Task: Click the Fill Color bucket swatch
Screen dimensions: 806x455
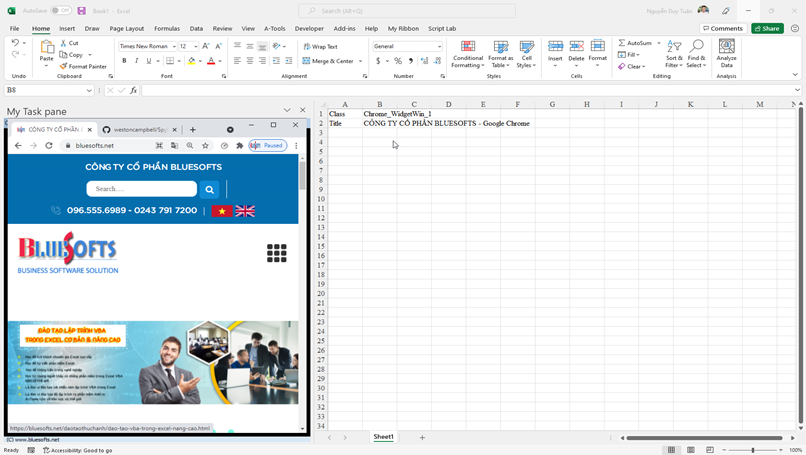Action: tap(192, 61)
